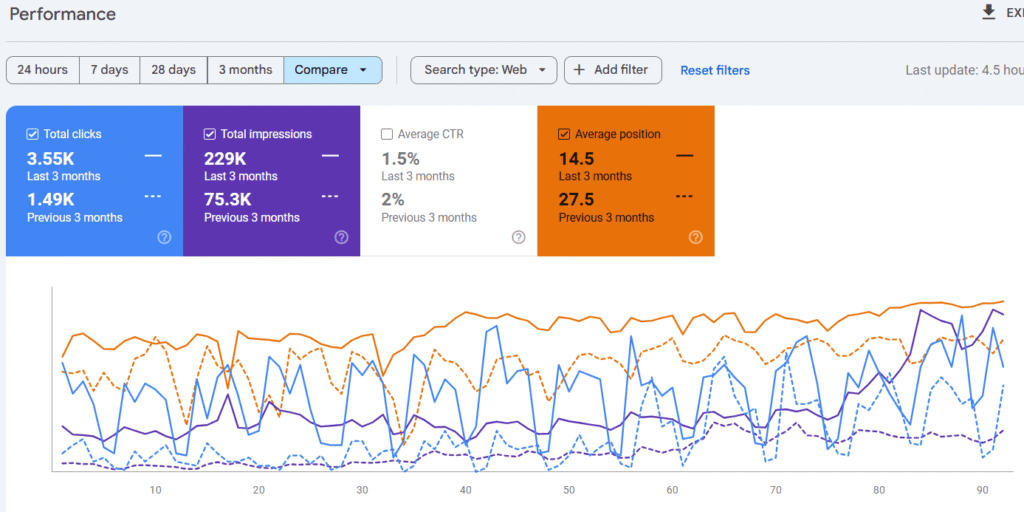This screenshot has height=512, width=1024.
Task: Click the chart x-axis label 90
Action: click(x=982, y=490)
